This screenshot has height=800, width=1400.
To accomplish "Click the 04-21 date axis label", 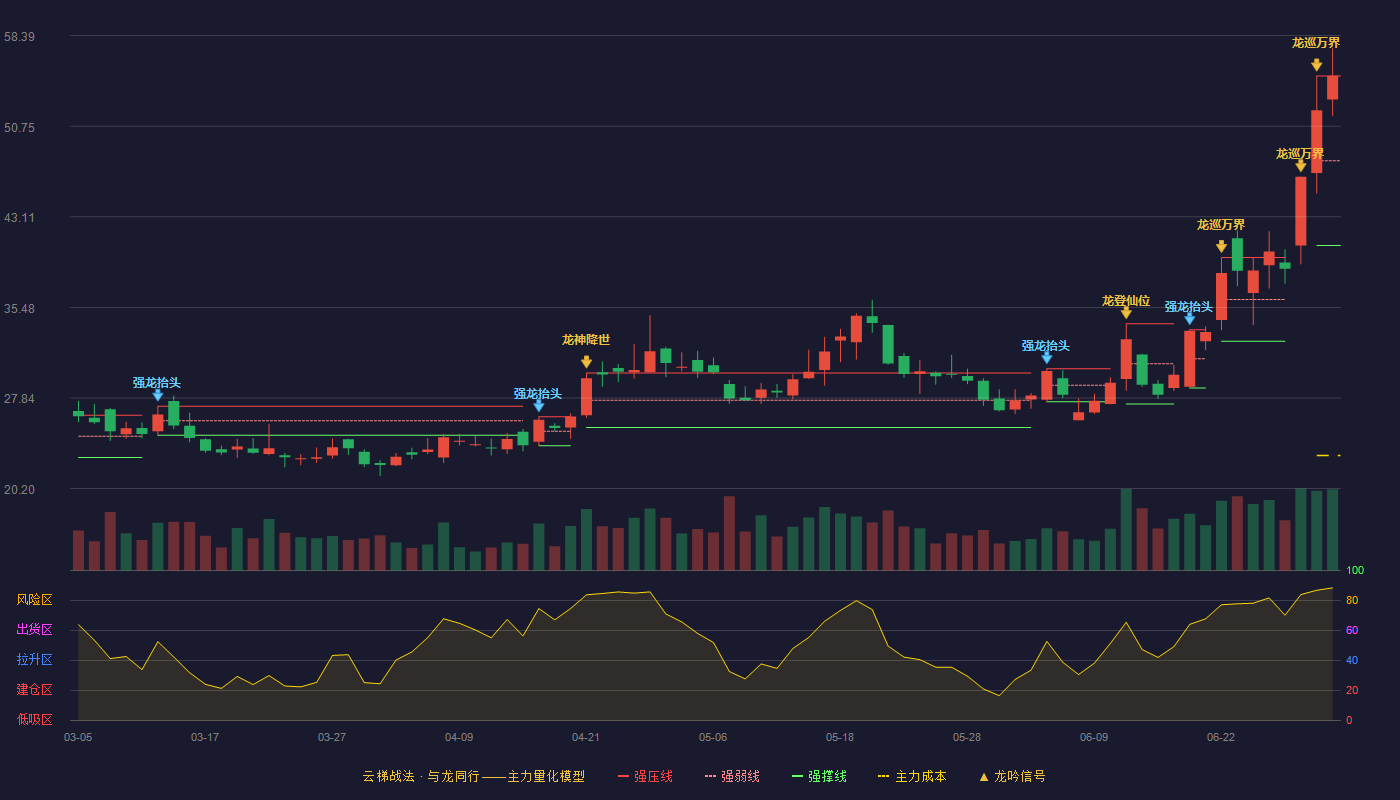I will (586, 737).
